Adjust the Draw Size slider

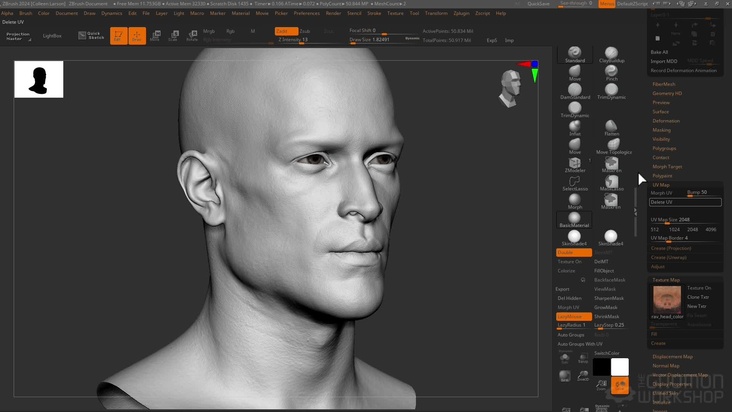tap(384, 40)
